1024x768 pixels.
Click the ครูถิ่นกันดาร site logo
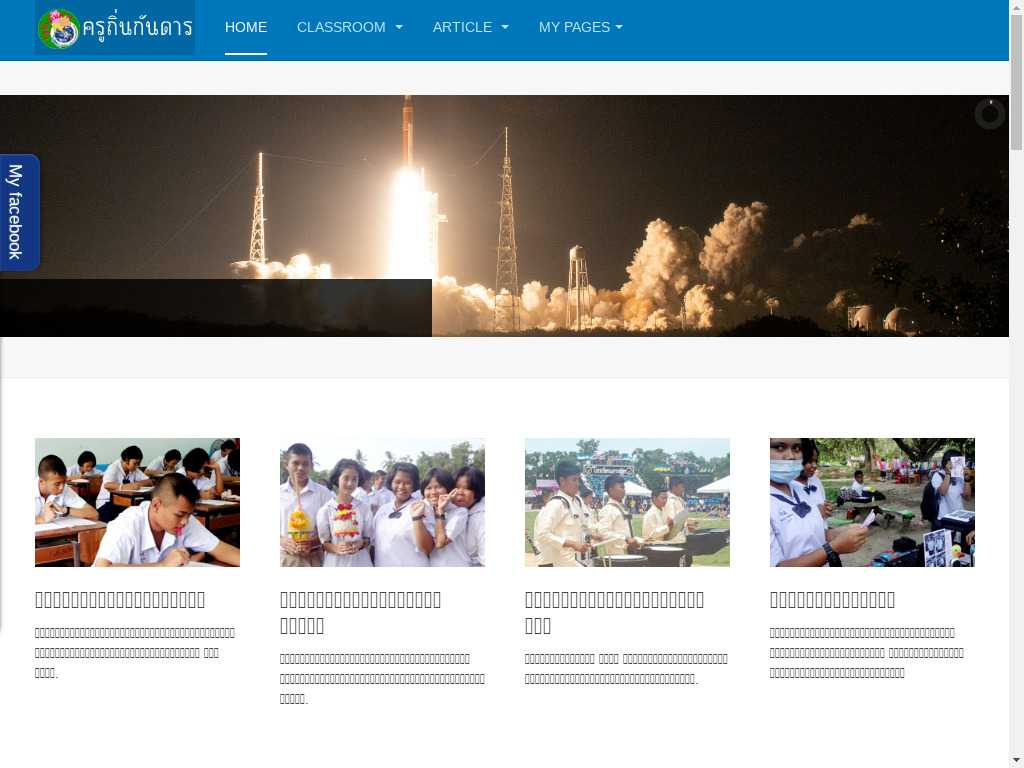click(x=115, y=27)
